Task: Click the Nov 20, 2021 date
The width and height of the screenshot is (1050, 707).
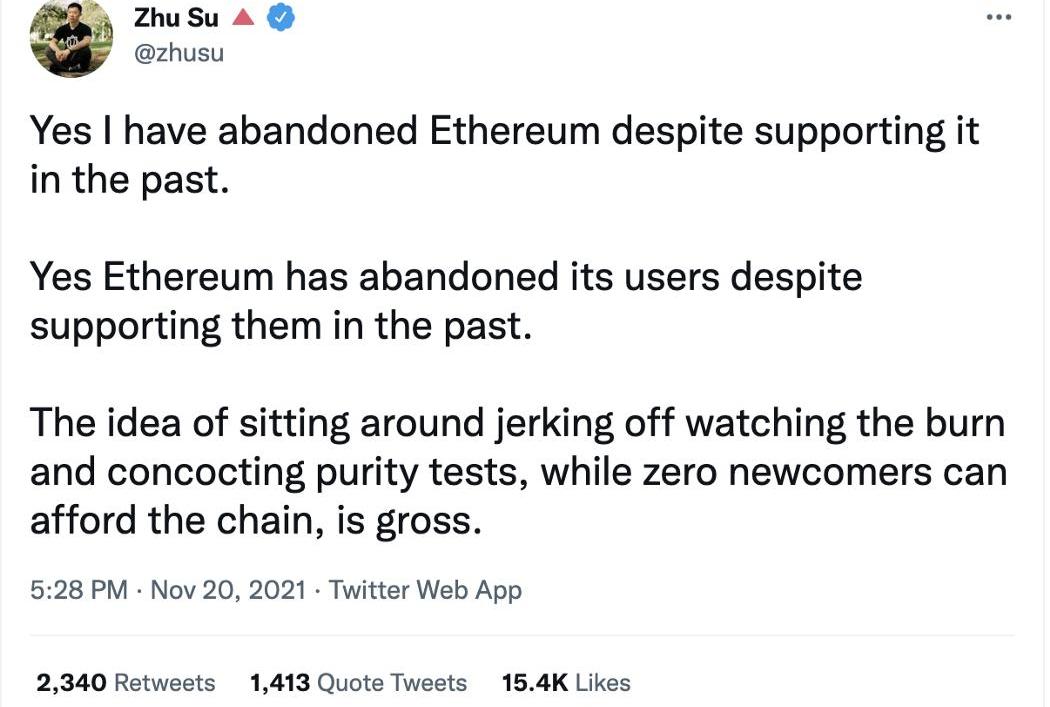Action: pyautogui.click(x=230, y=590)
